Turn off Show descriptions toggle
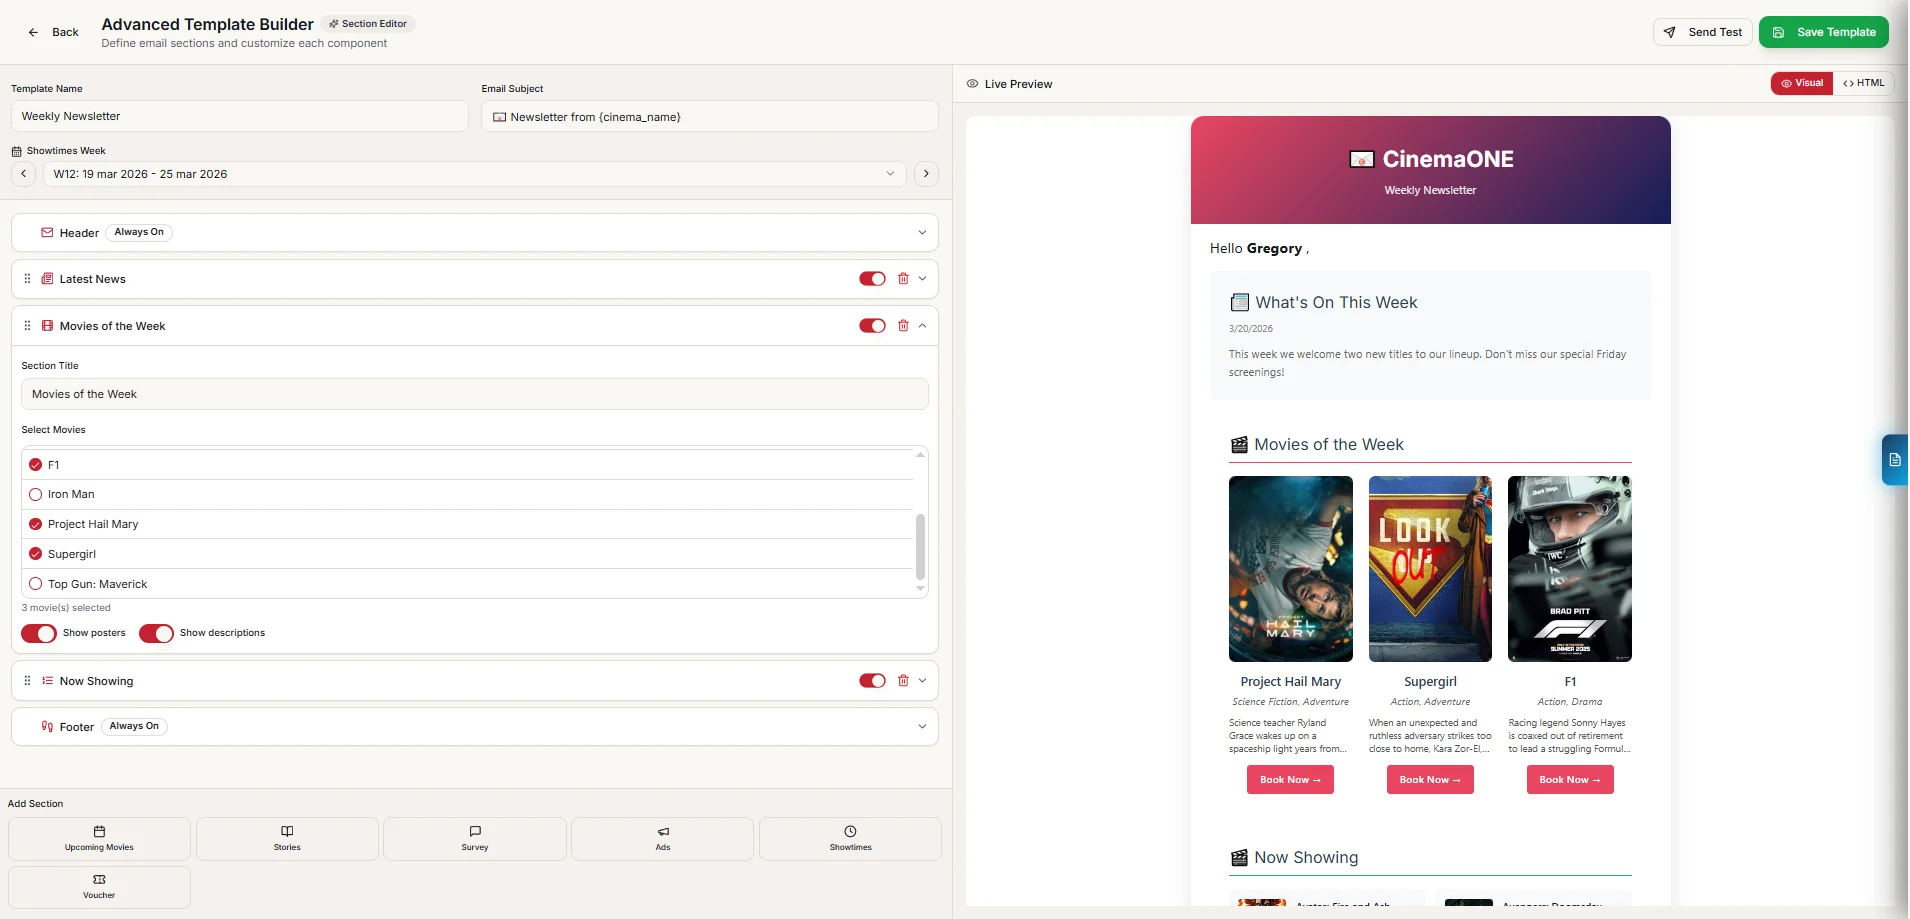 (156, 634)
